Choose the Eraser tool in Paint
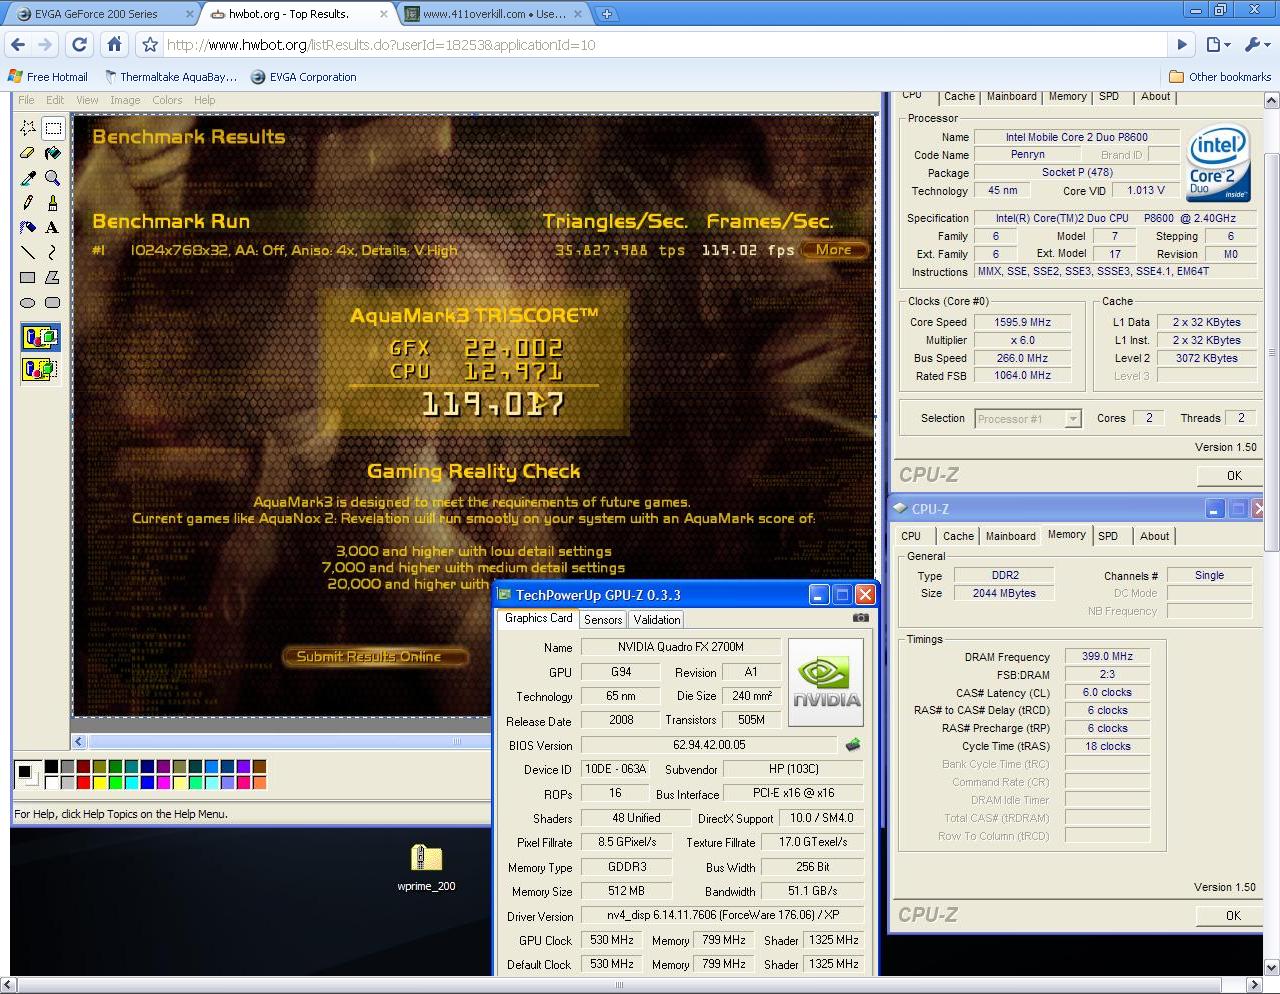Image resolution: width=1280 pixels, height=994 pixels. tap(28, 153)
